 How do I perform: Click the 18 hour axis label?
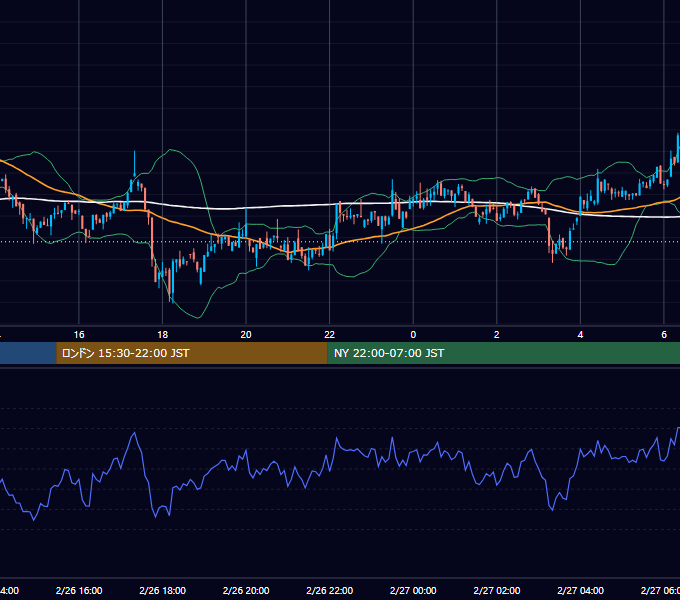[163, 335]
